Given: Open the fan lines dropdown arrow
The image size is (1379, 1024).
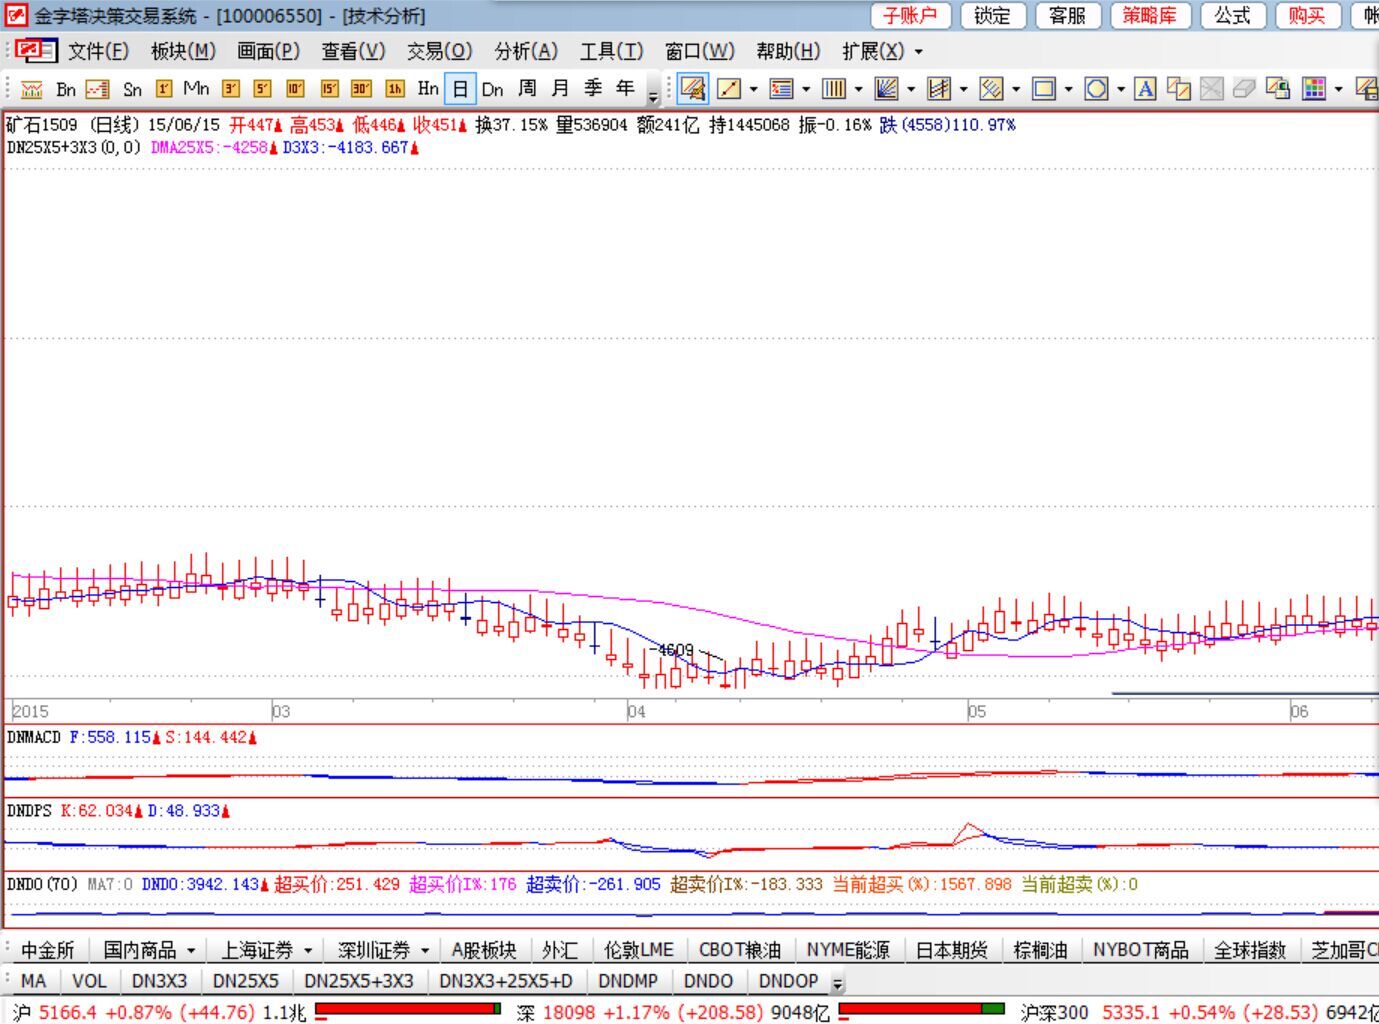Looking at the screenshot, I should [x=911, y=89].
